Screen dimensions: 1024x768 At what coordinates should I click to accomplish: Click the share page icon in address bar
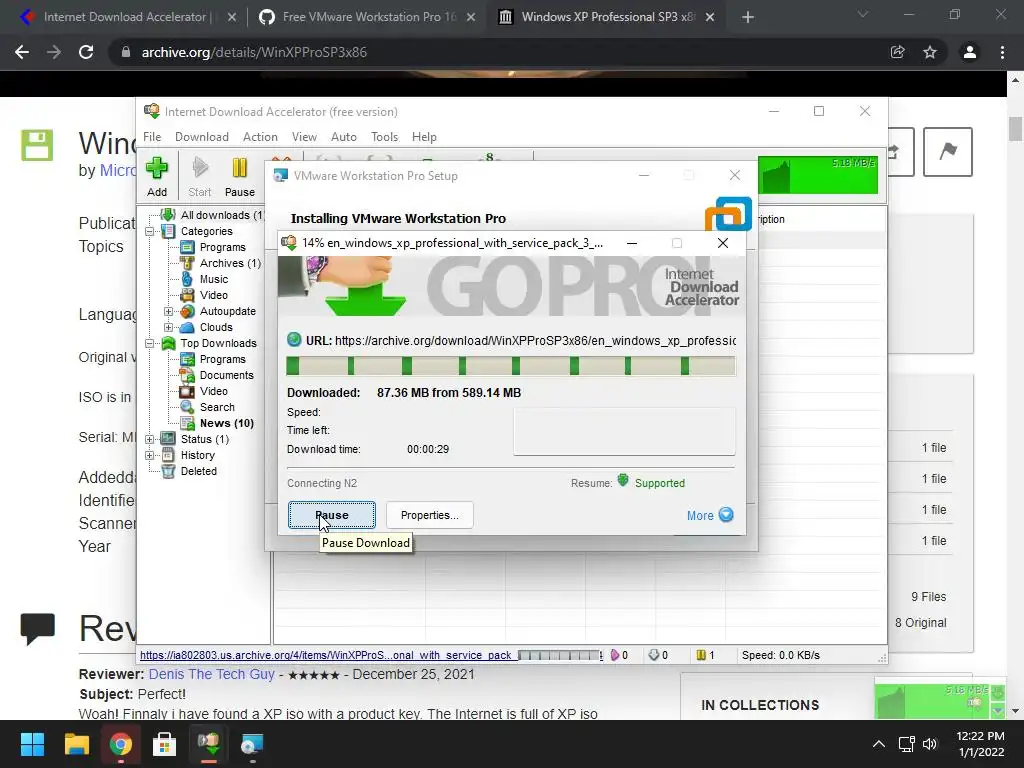tap(898, 52)
